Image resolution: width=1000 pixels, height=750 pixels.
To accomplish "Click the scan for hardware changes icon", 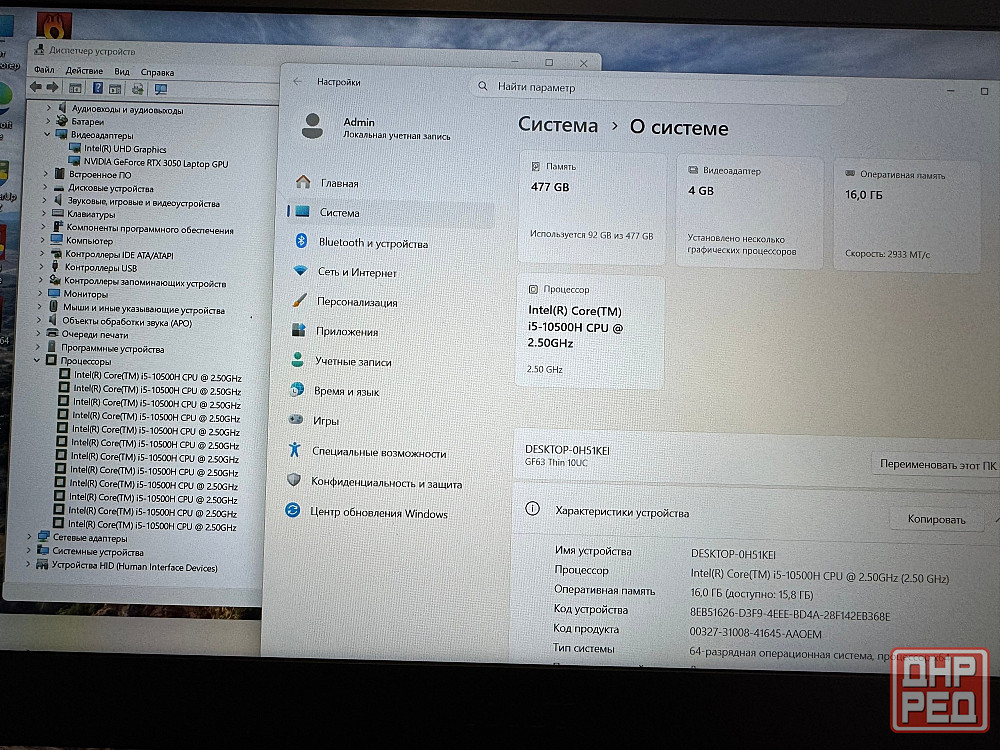I will [161, 89].
